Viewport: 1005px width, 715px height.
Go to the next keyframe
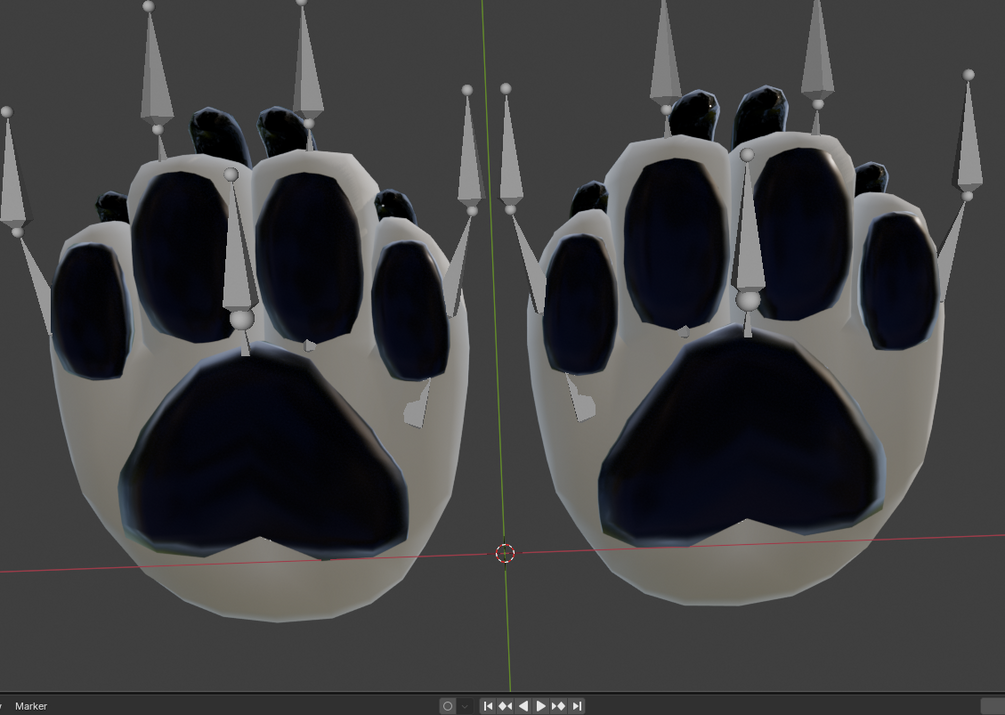tap(559, 706)
